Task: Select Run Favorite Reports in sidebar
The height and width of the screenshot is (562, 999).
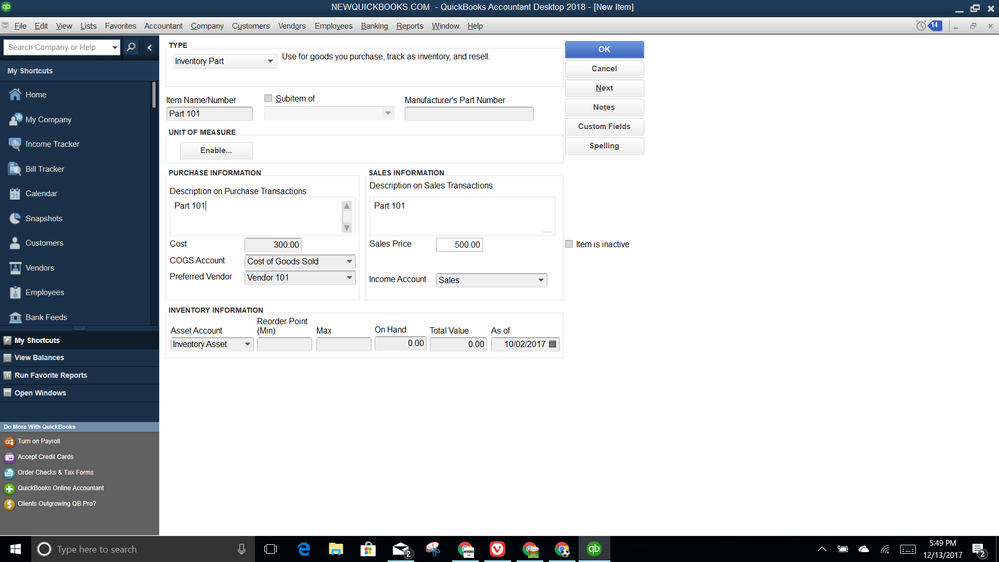Action: click(79, 375)
